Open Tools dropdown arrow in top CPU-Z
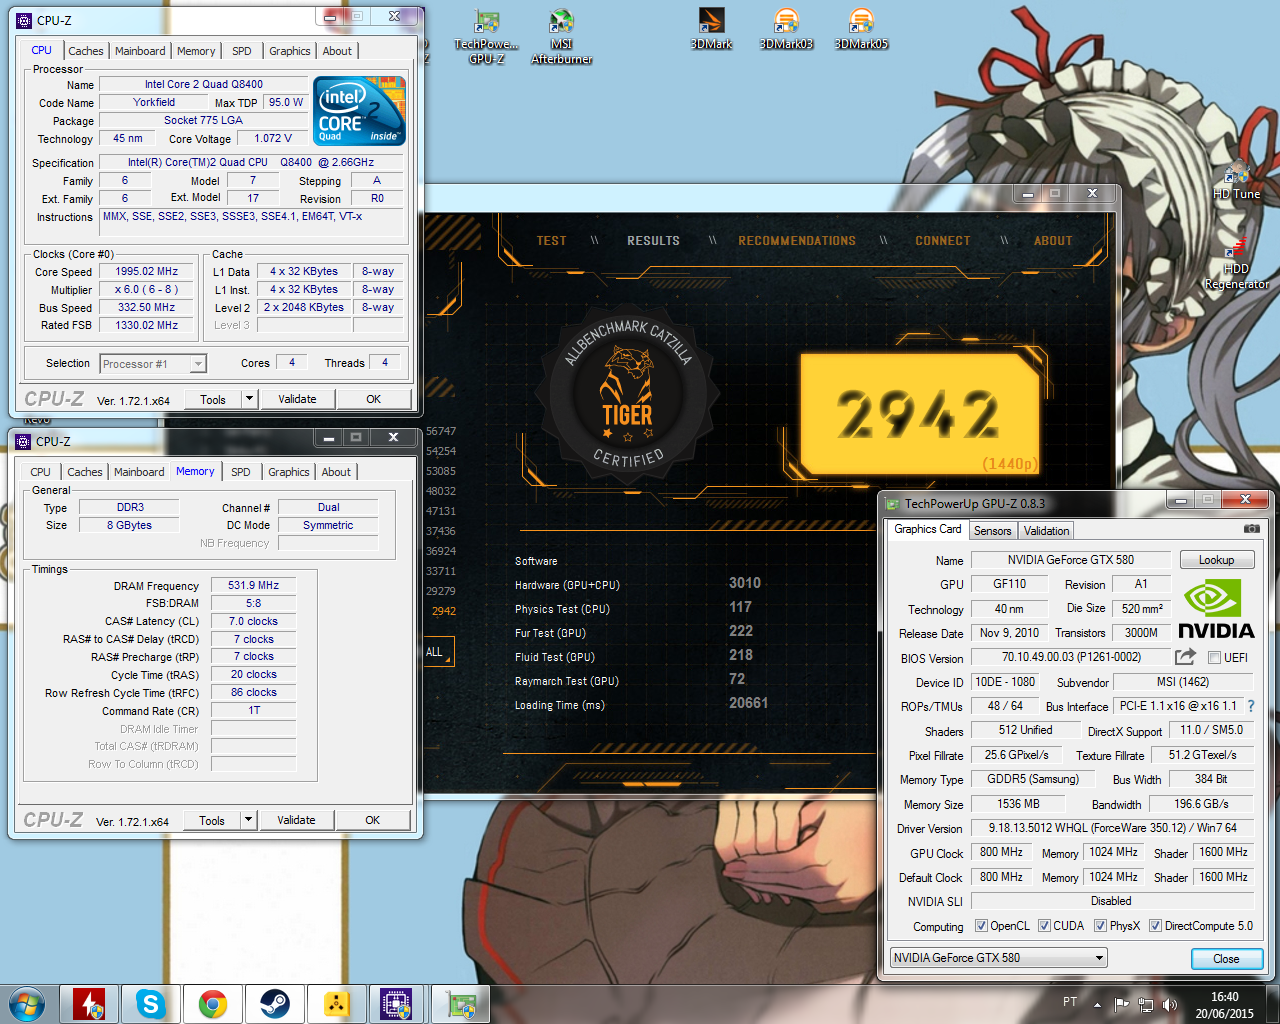Screen dimensions: 1280x1024 click(249, 399)
